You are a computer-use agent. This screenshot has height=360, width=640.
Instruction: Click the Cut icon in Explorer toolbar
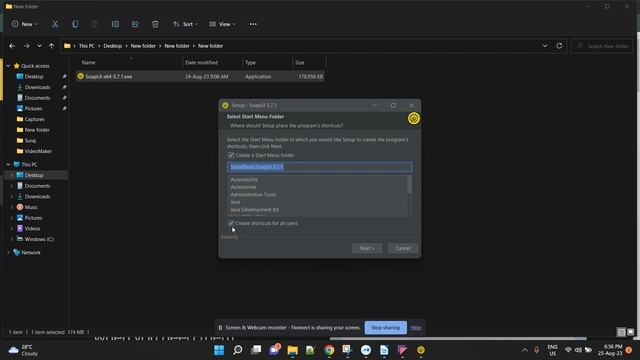click(55, 24)
